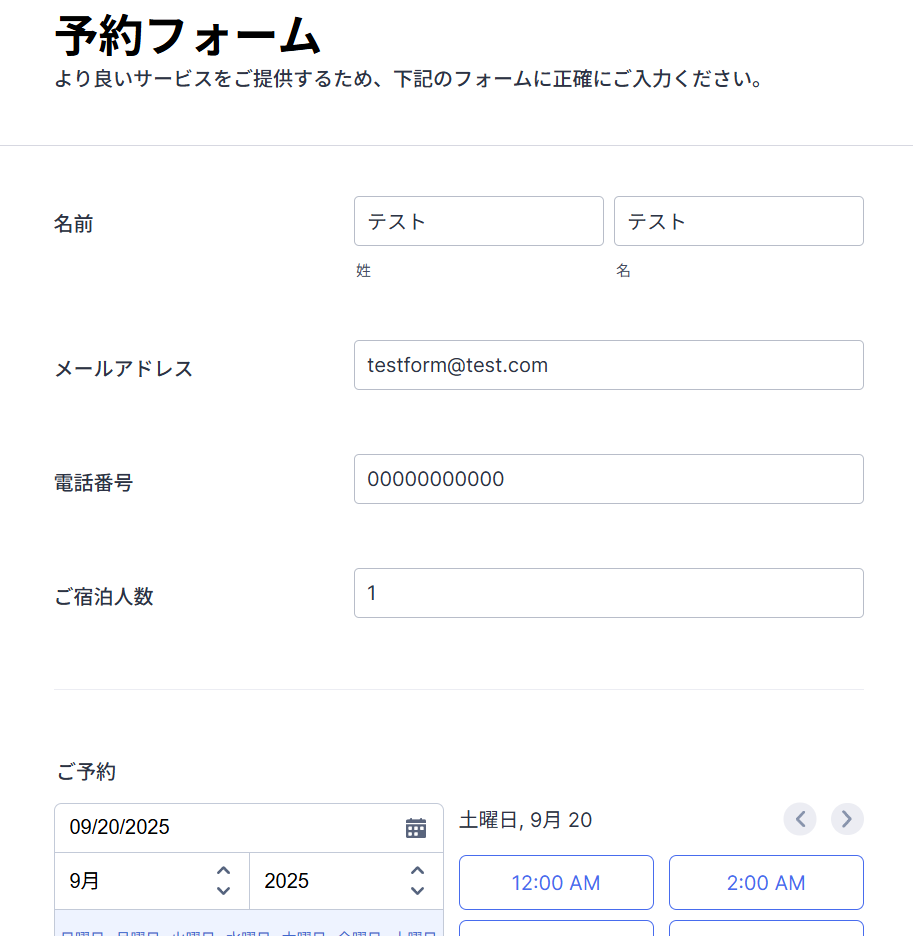Image resolution: width=913 pixels, height=936 pixels.
Task: Focus the 名 (first name) input field
Action: [x=739, y=221]
